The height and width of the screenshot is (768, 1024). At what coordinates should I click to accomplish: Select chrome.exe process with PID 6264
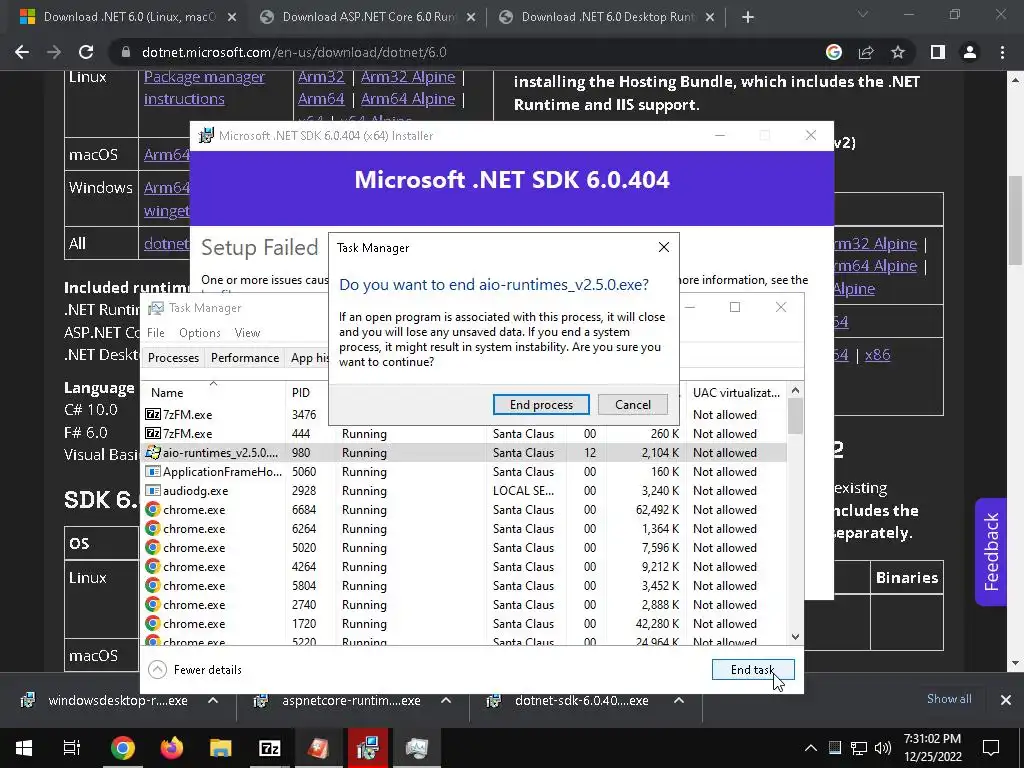464,528
